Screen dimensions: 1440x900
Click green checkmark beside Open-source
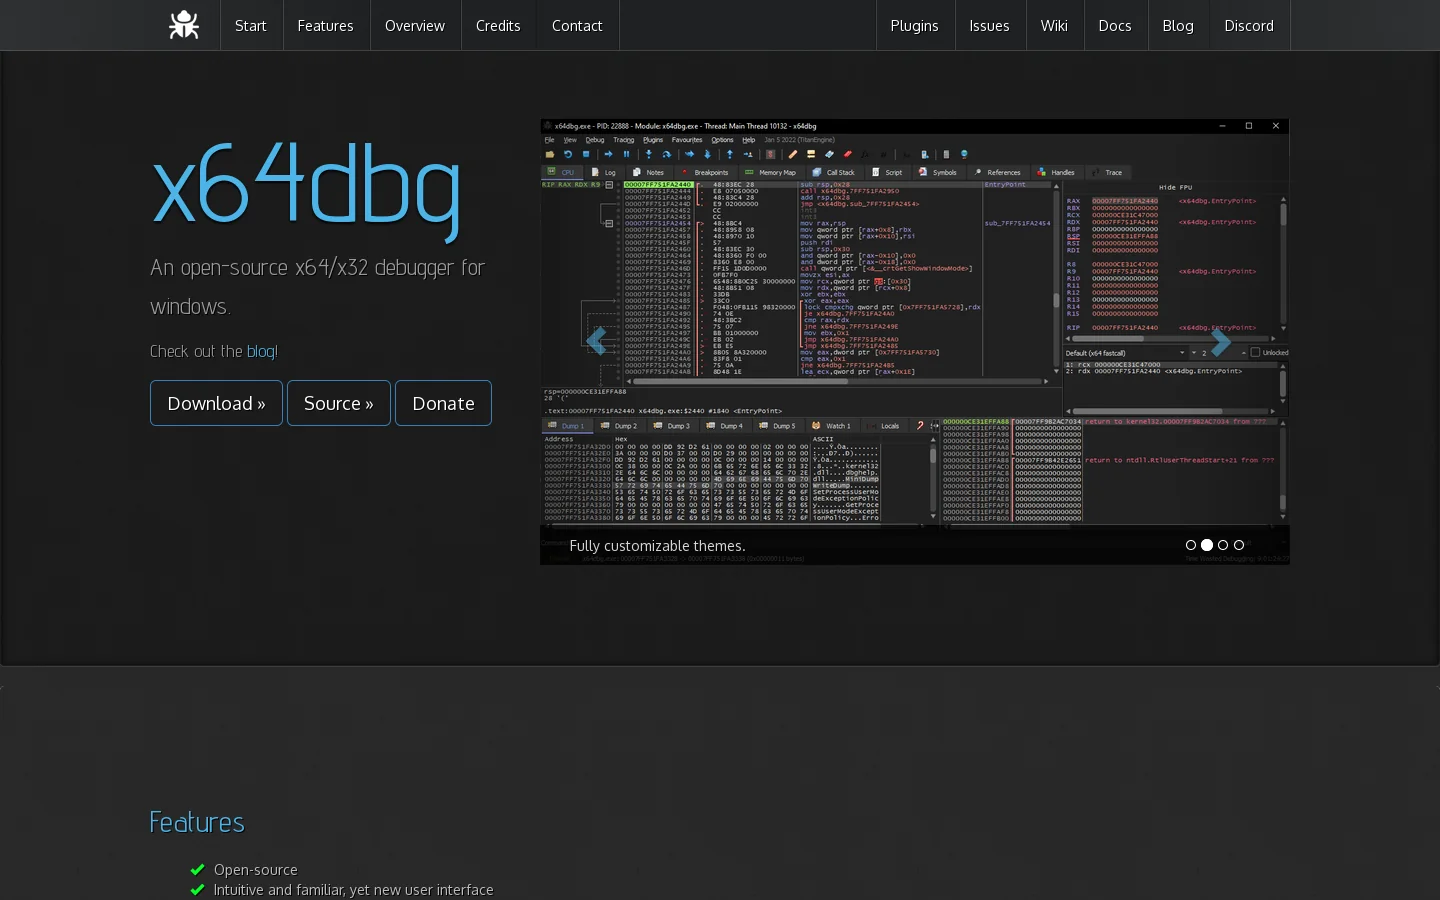point(197,870)
